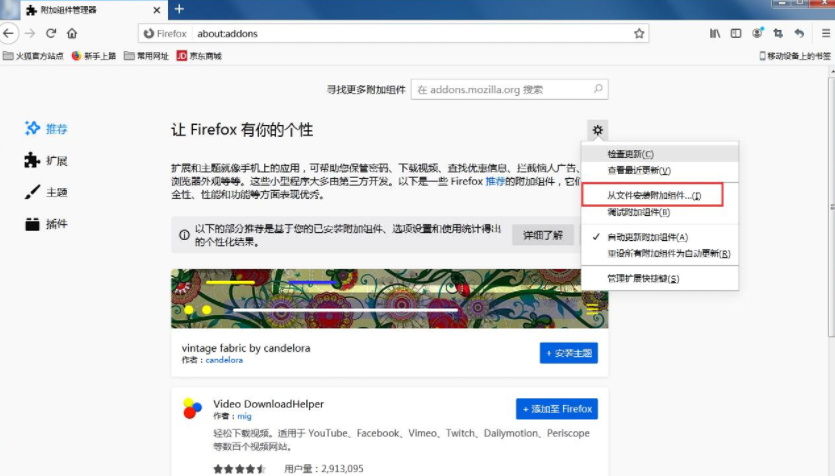This screenshot has height=476, width=835.
Task: Show sidebars icon in toolbar
Action: click(736, 33)
